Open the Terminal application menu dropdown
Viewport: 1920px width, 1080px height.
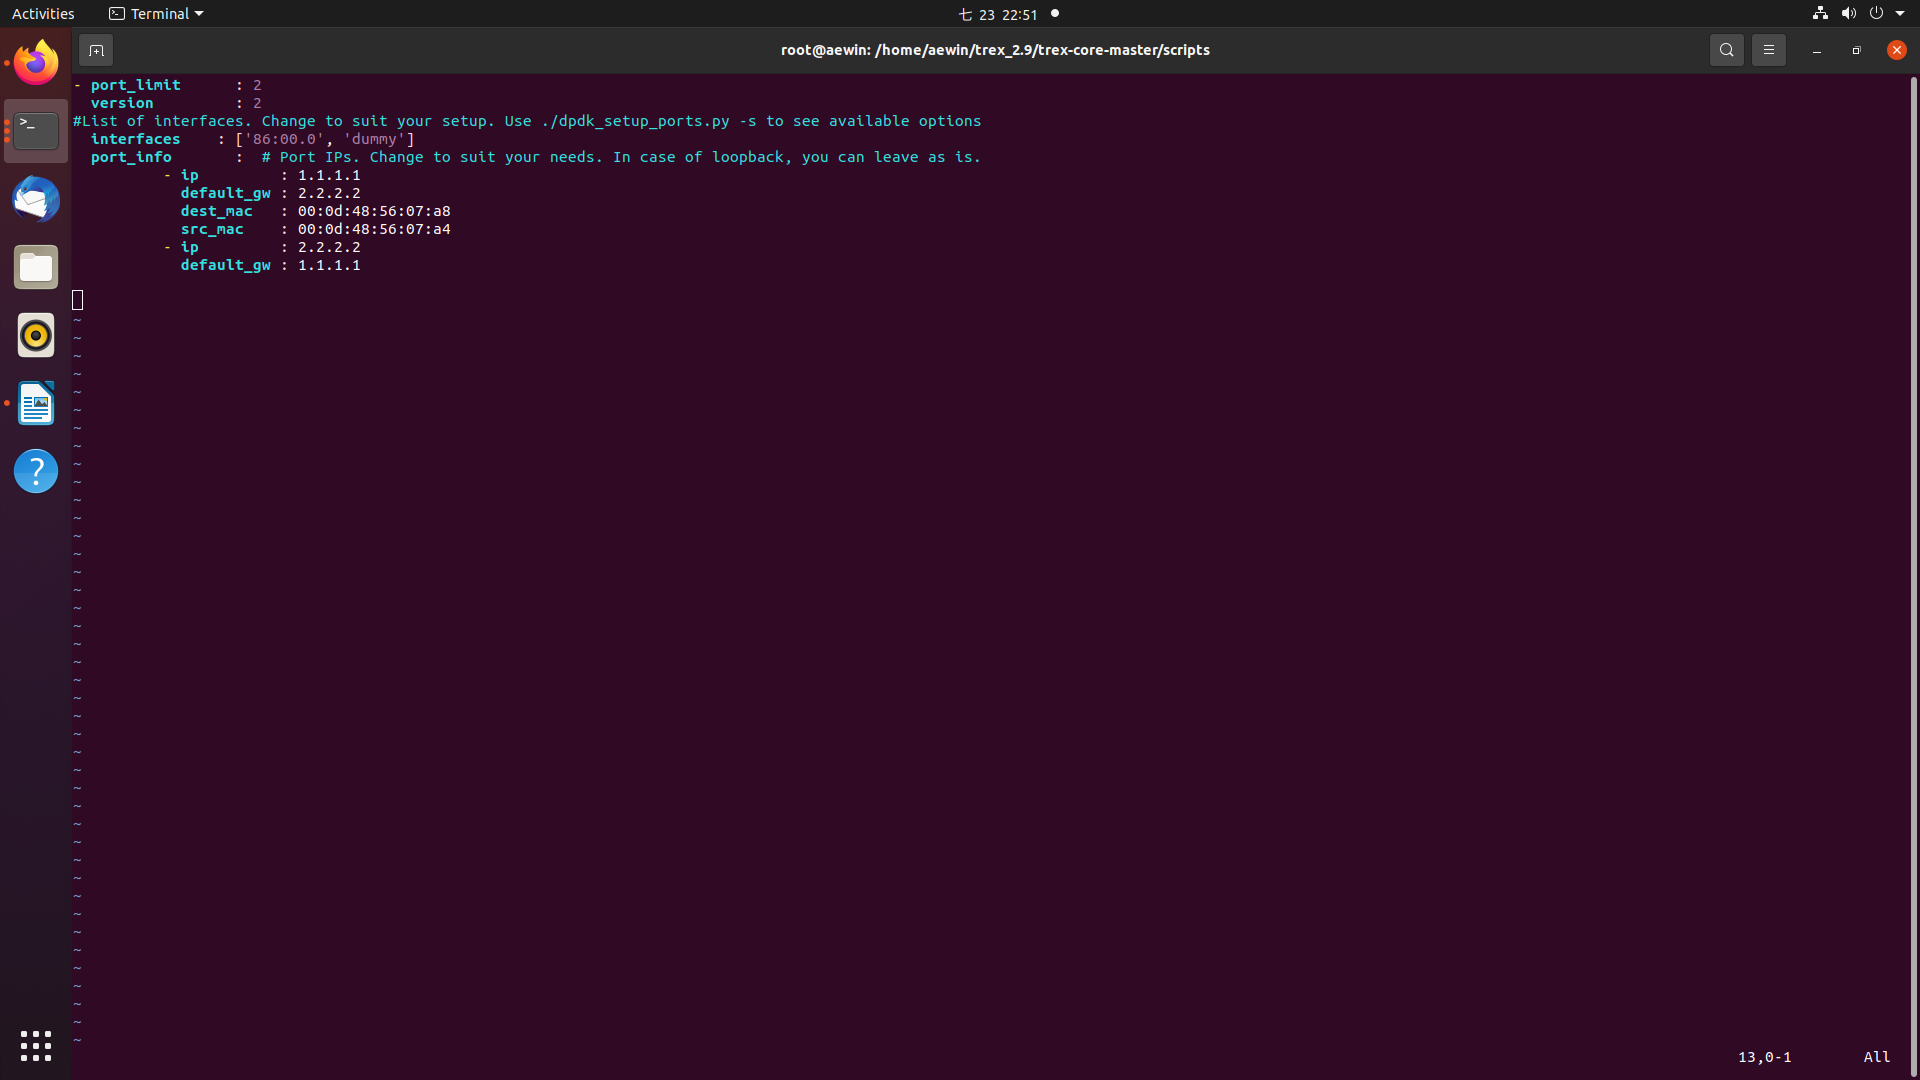pos(155,13)
